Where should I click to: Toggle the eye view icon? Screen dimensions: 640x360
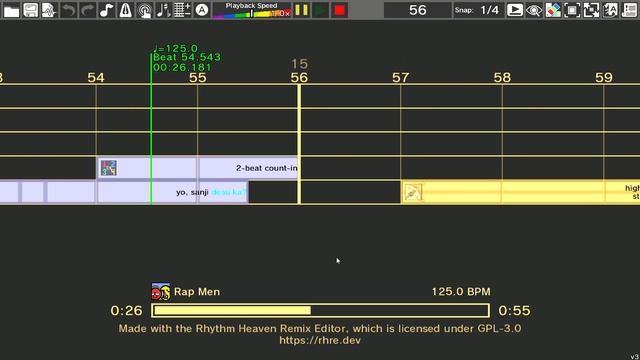[534, 10]
